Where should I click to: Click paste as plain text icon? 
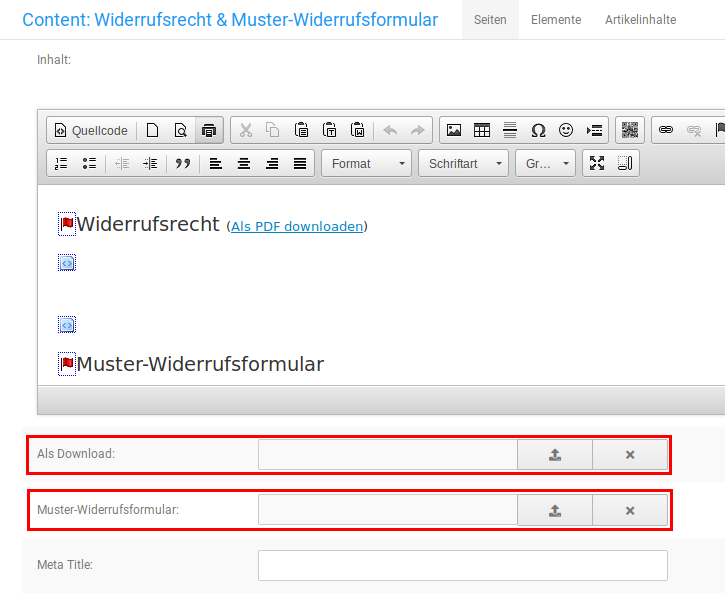330,130
